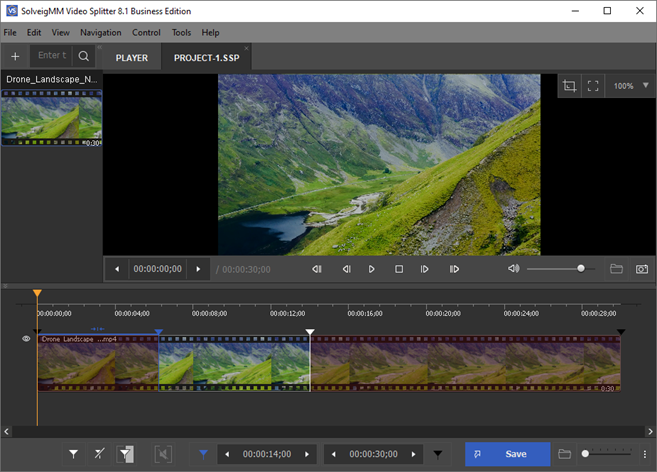Decrease the end time 00:00:30;00
The width and height of the screenshot is (657, 472).
pos(334,454)
